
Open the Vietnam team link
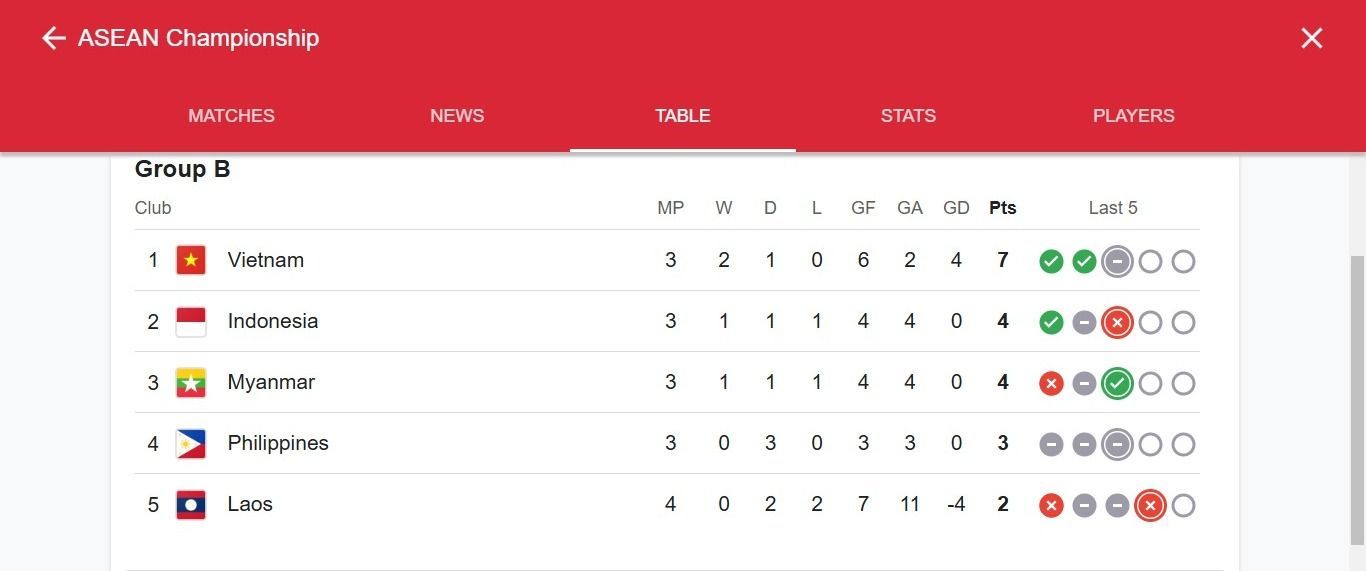266,260
